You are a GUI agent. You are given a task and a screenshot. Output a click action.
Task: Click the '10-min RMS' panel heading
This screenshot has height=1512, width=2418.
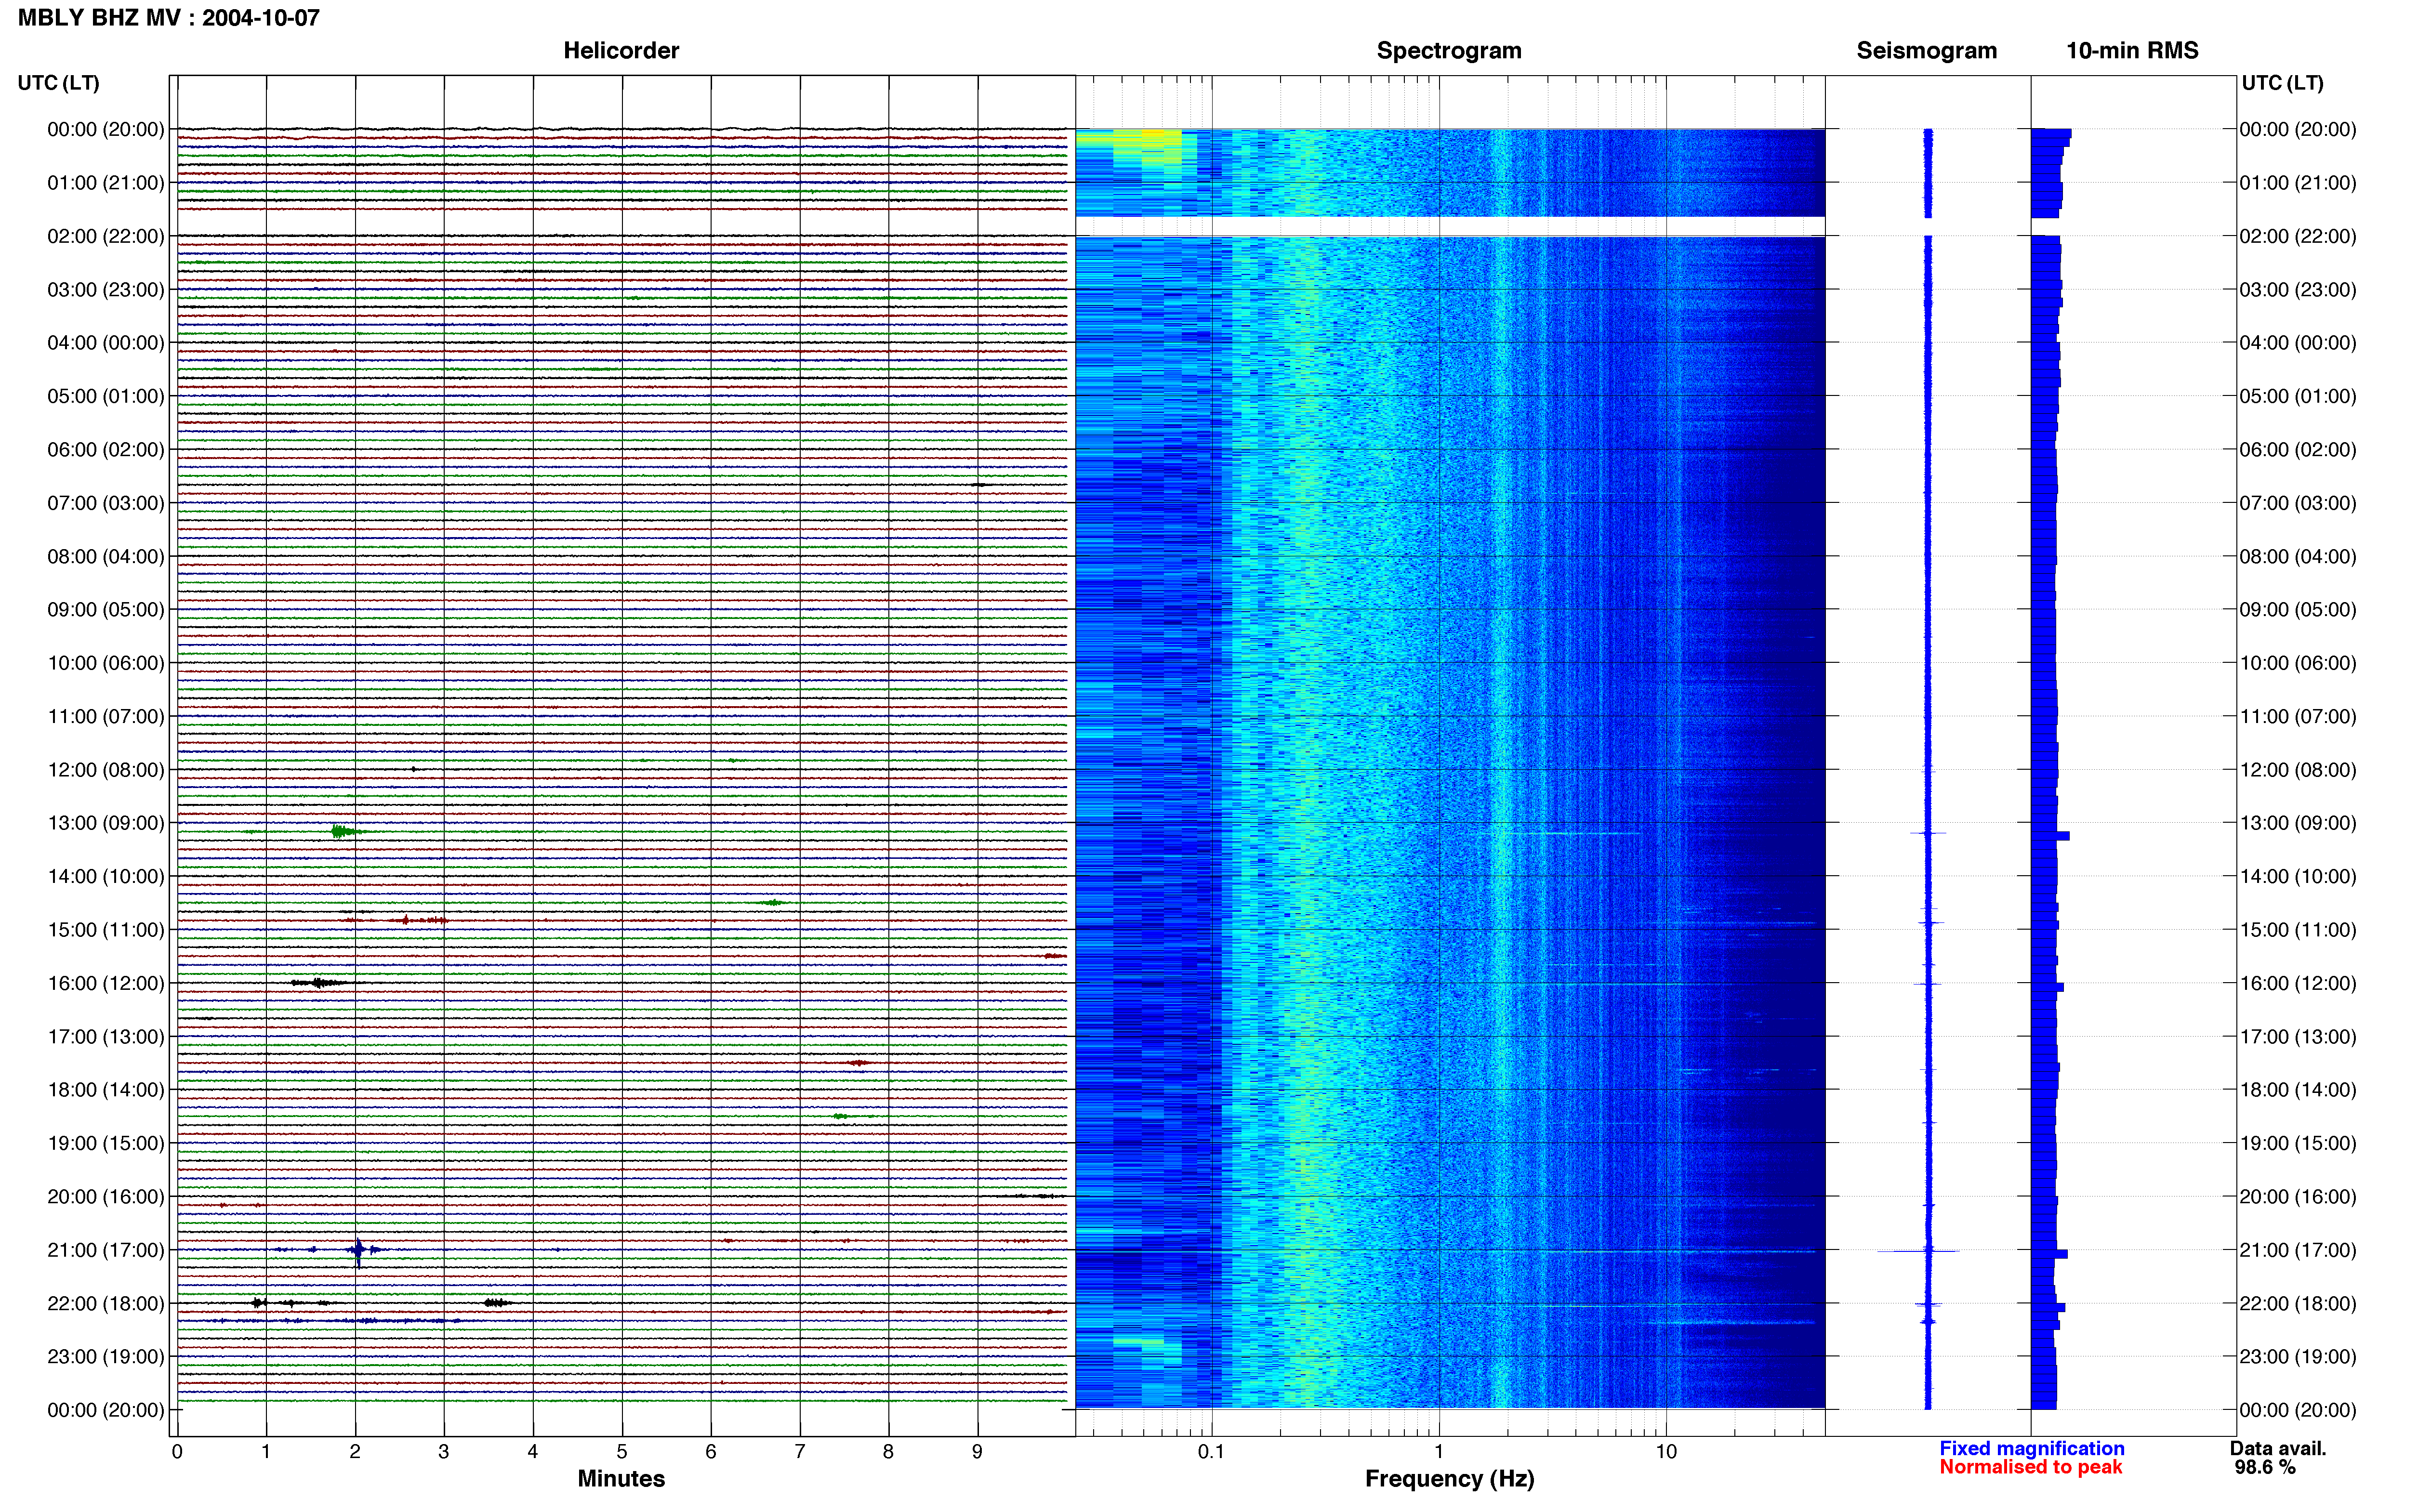tap(2132, 50)
